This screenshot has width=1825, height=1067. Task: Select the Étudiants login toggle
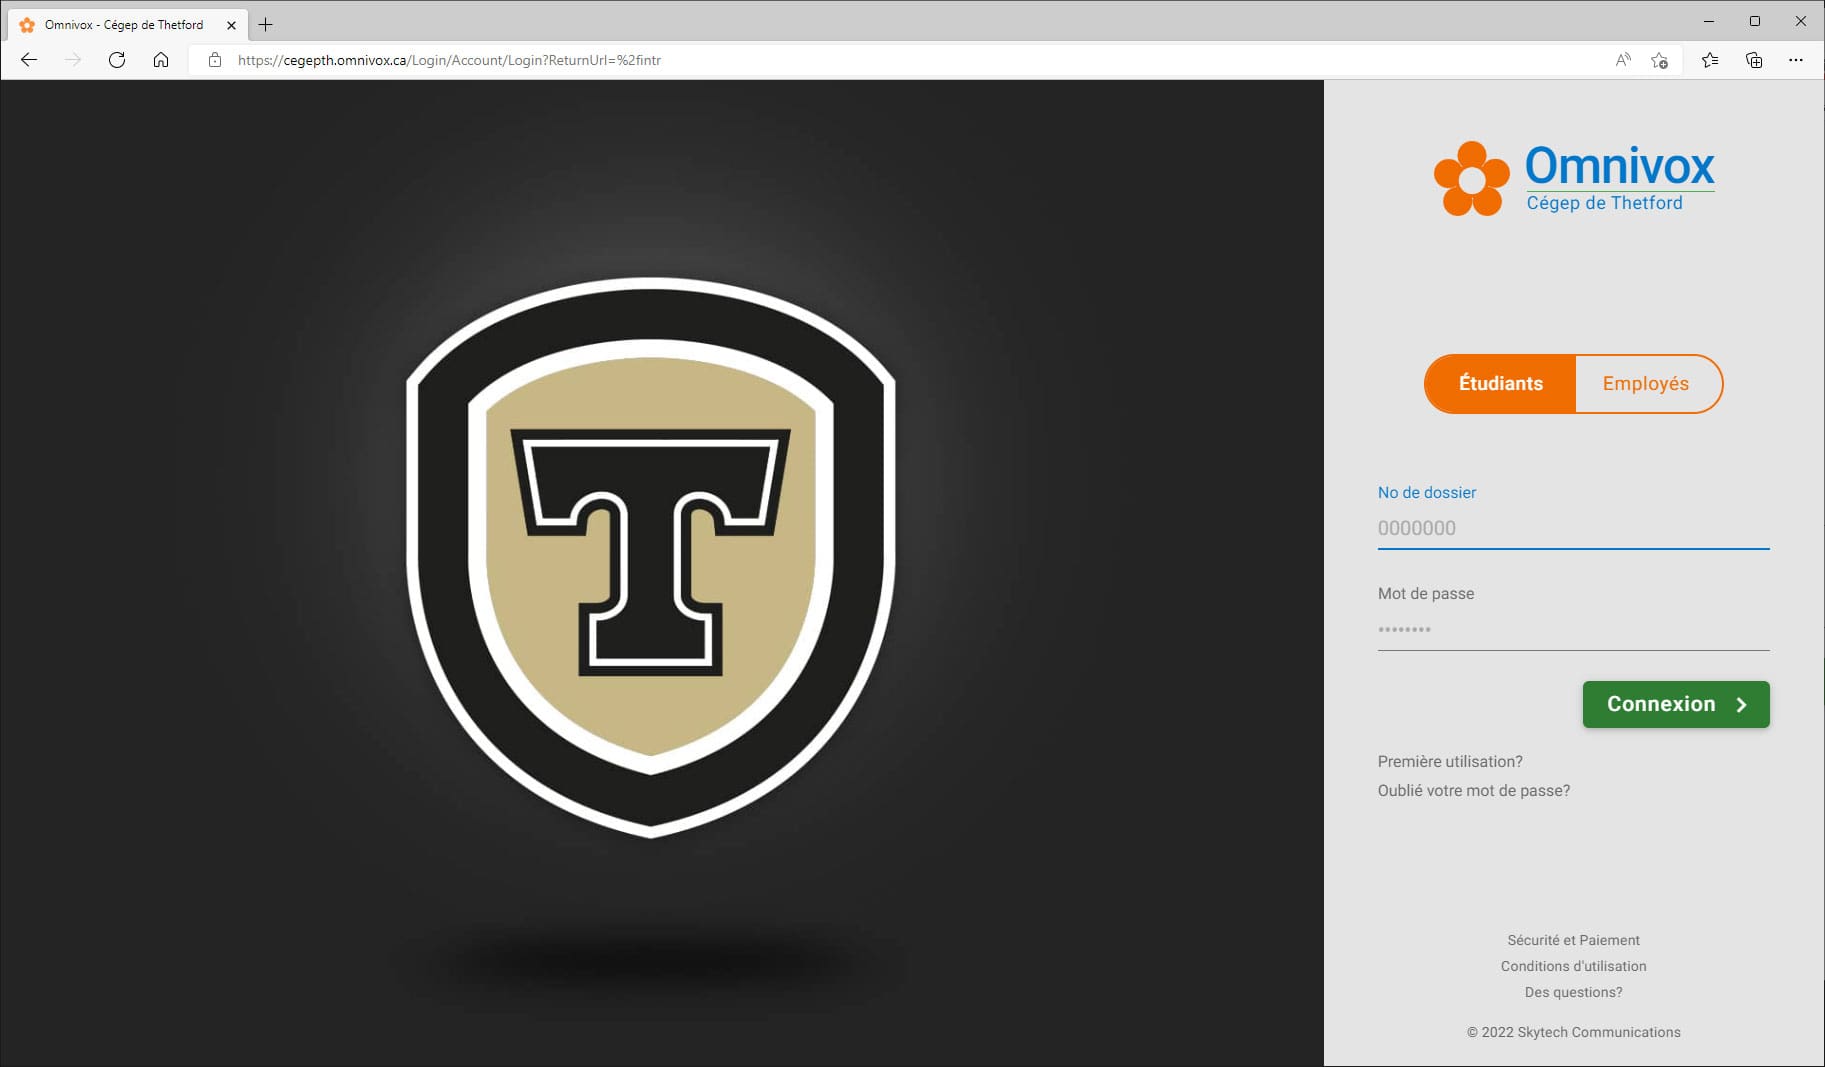[1500, 384]
